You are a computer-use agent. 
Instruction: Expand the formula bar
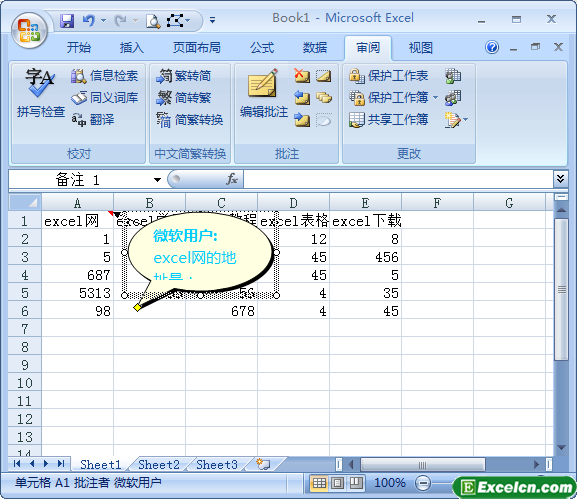point(560,179)
